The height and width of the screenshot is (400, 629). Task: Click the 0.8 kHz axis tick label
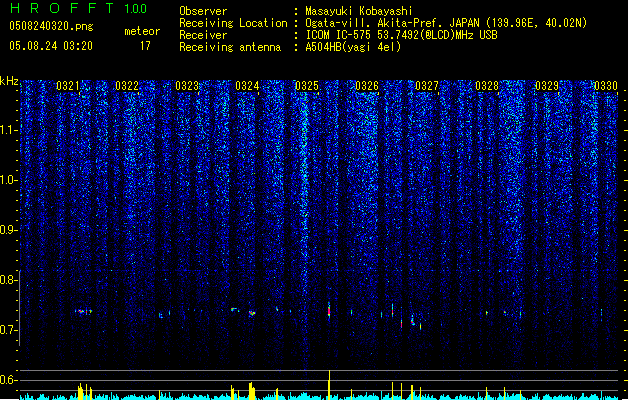click(8, 280)
